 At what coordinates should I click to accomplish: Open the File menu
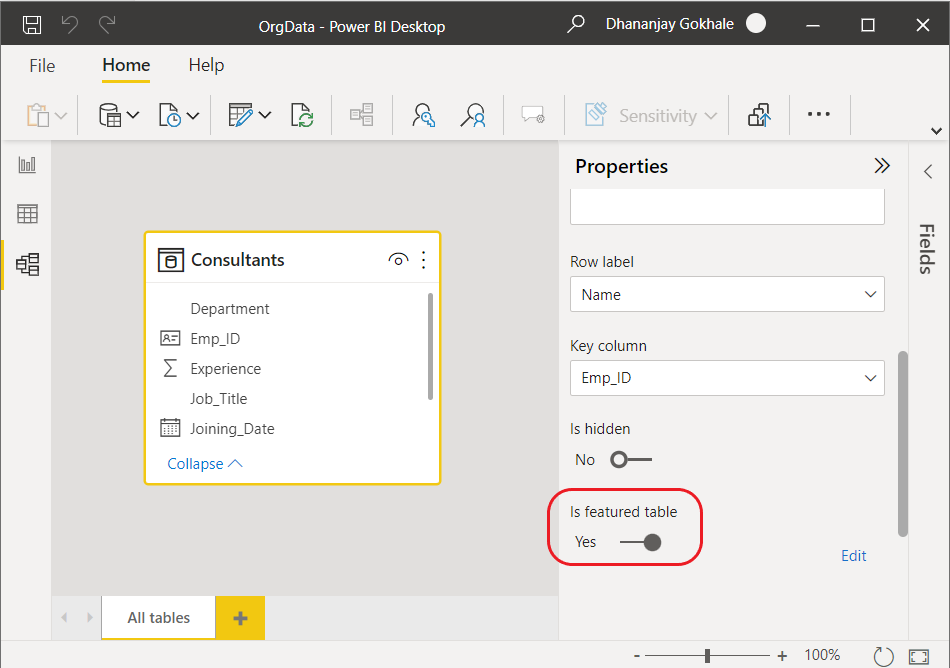pos(42,65)
